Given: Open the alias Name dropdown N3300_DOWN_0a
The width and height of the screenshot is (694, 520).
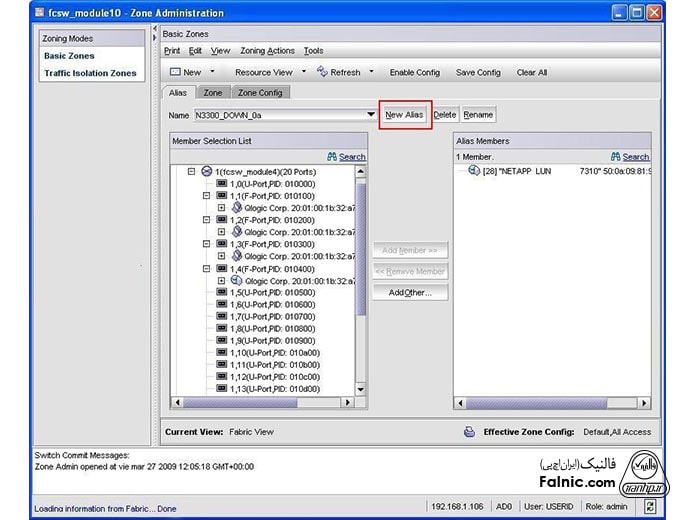Looking at the screenshot, I should [x=371, y=115].
